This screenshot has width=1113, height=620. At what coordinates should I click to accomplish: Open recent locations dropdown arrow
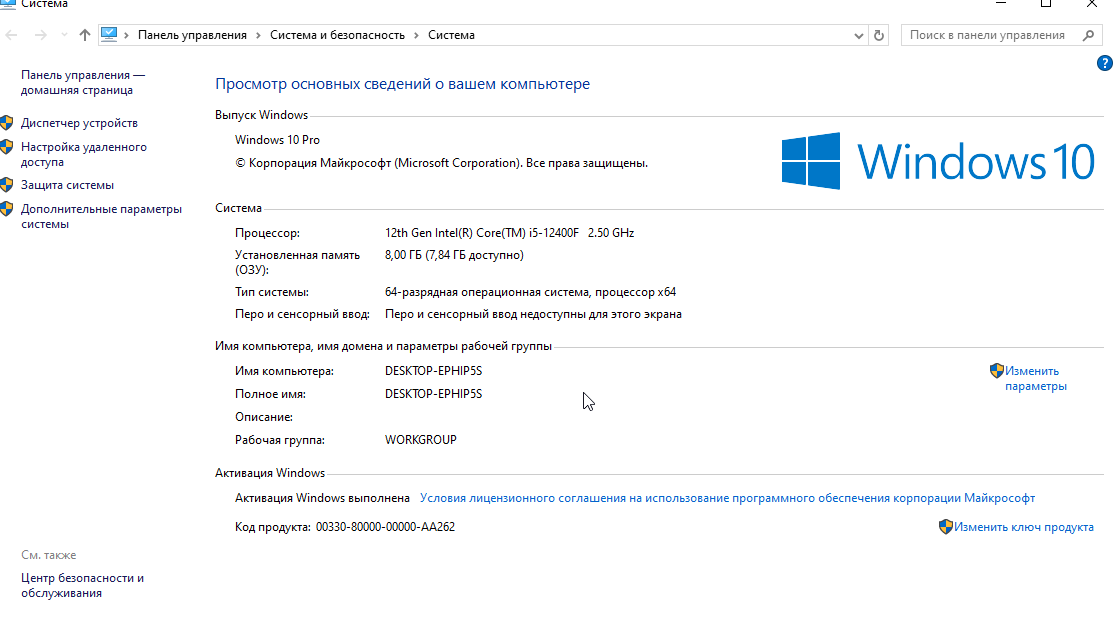(x=64, y=35)
